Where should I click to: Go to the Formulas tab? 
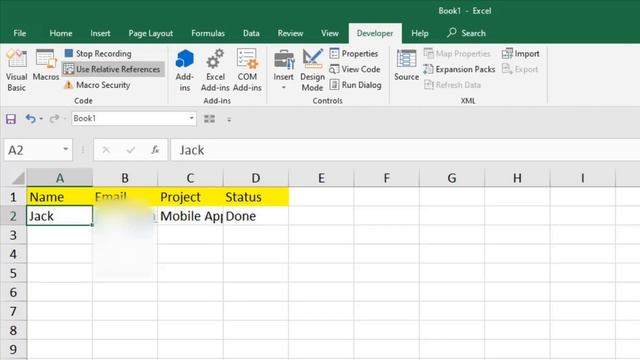208,33
